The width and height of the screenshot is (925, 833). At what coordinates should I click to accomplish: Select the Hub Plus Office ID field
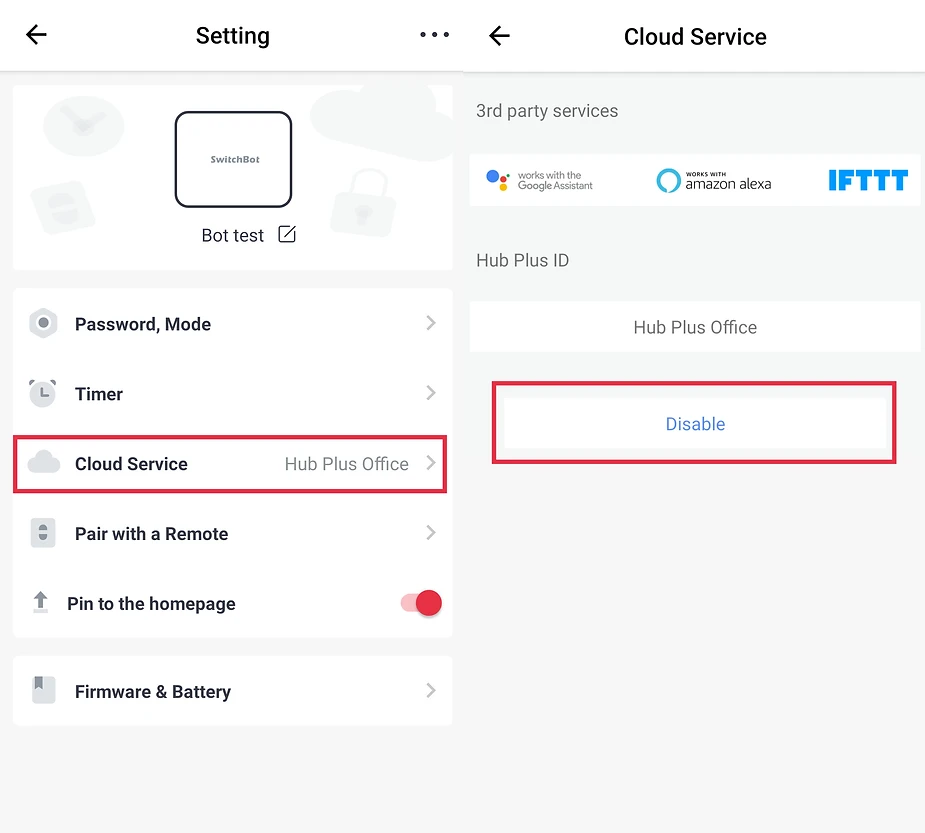[x=694, y=327]
